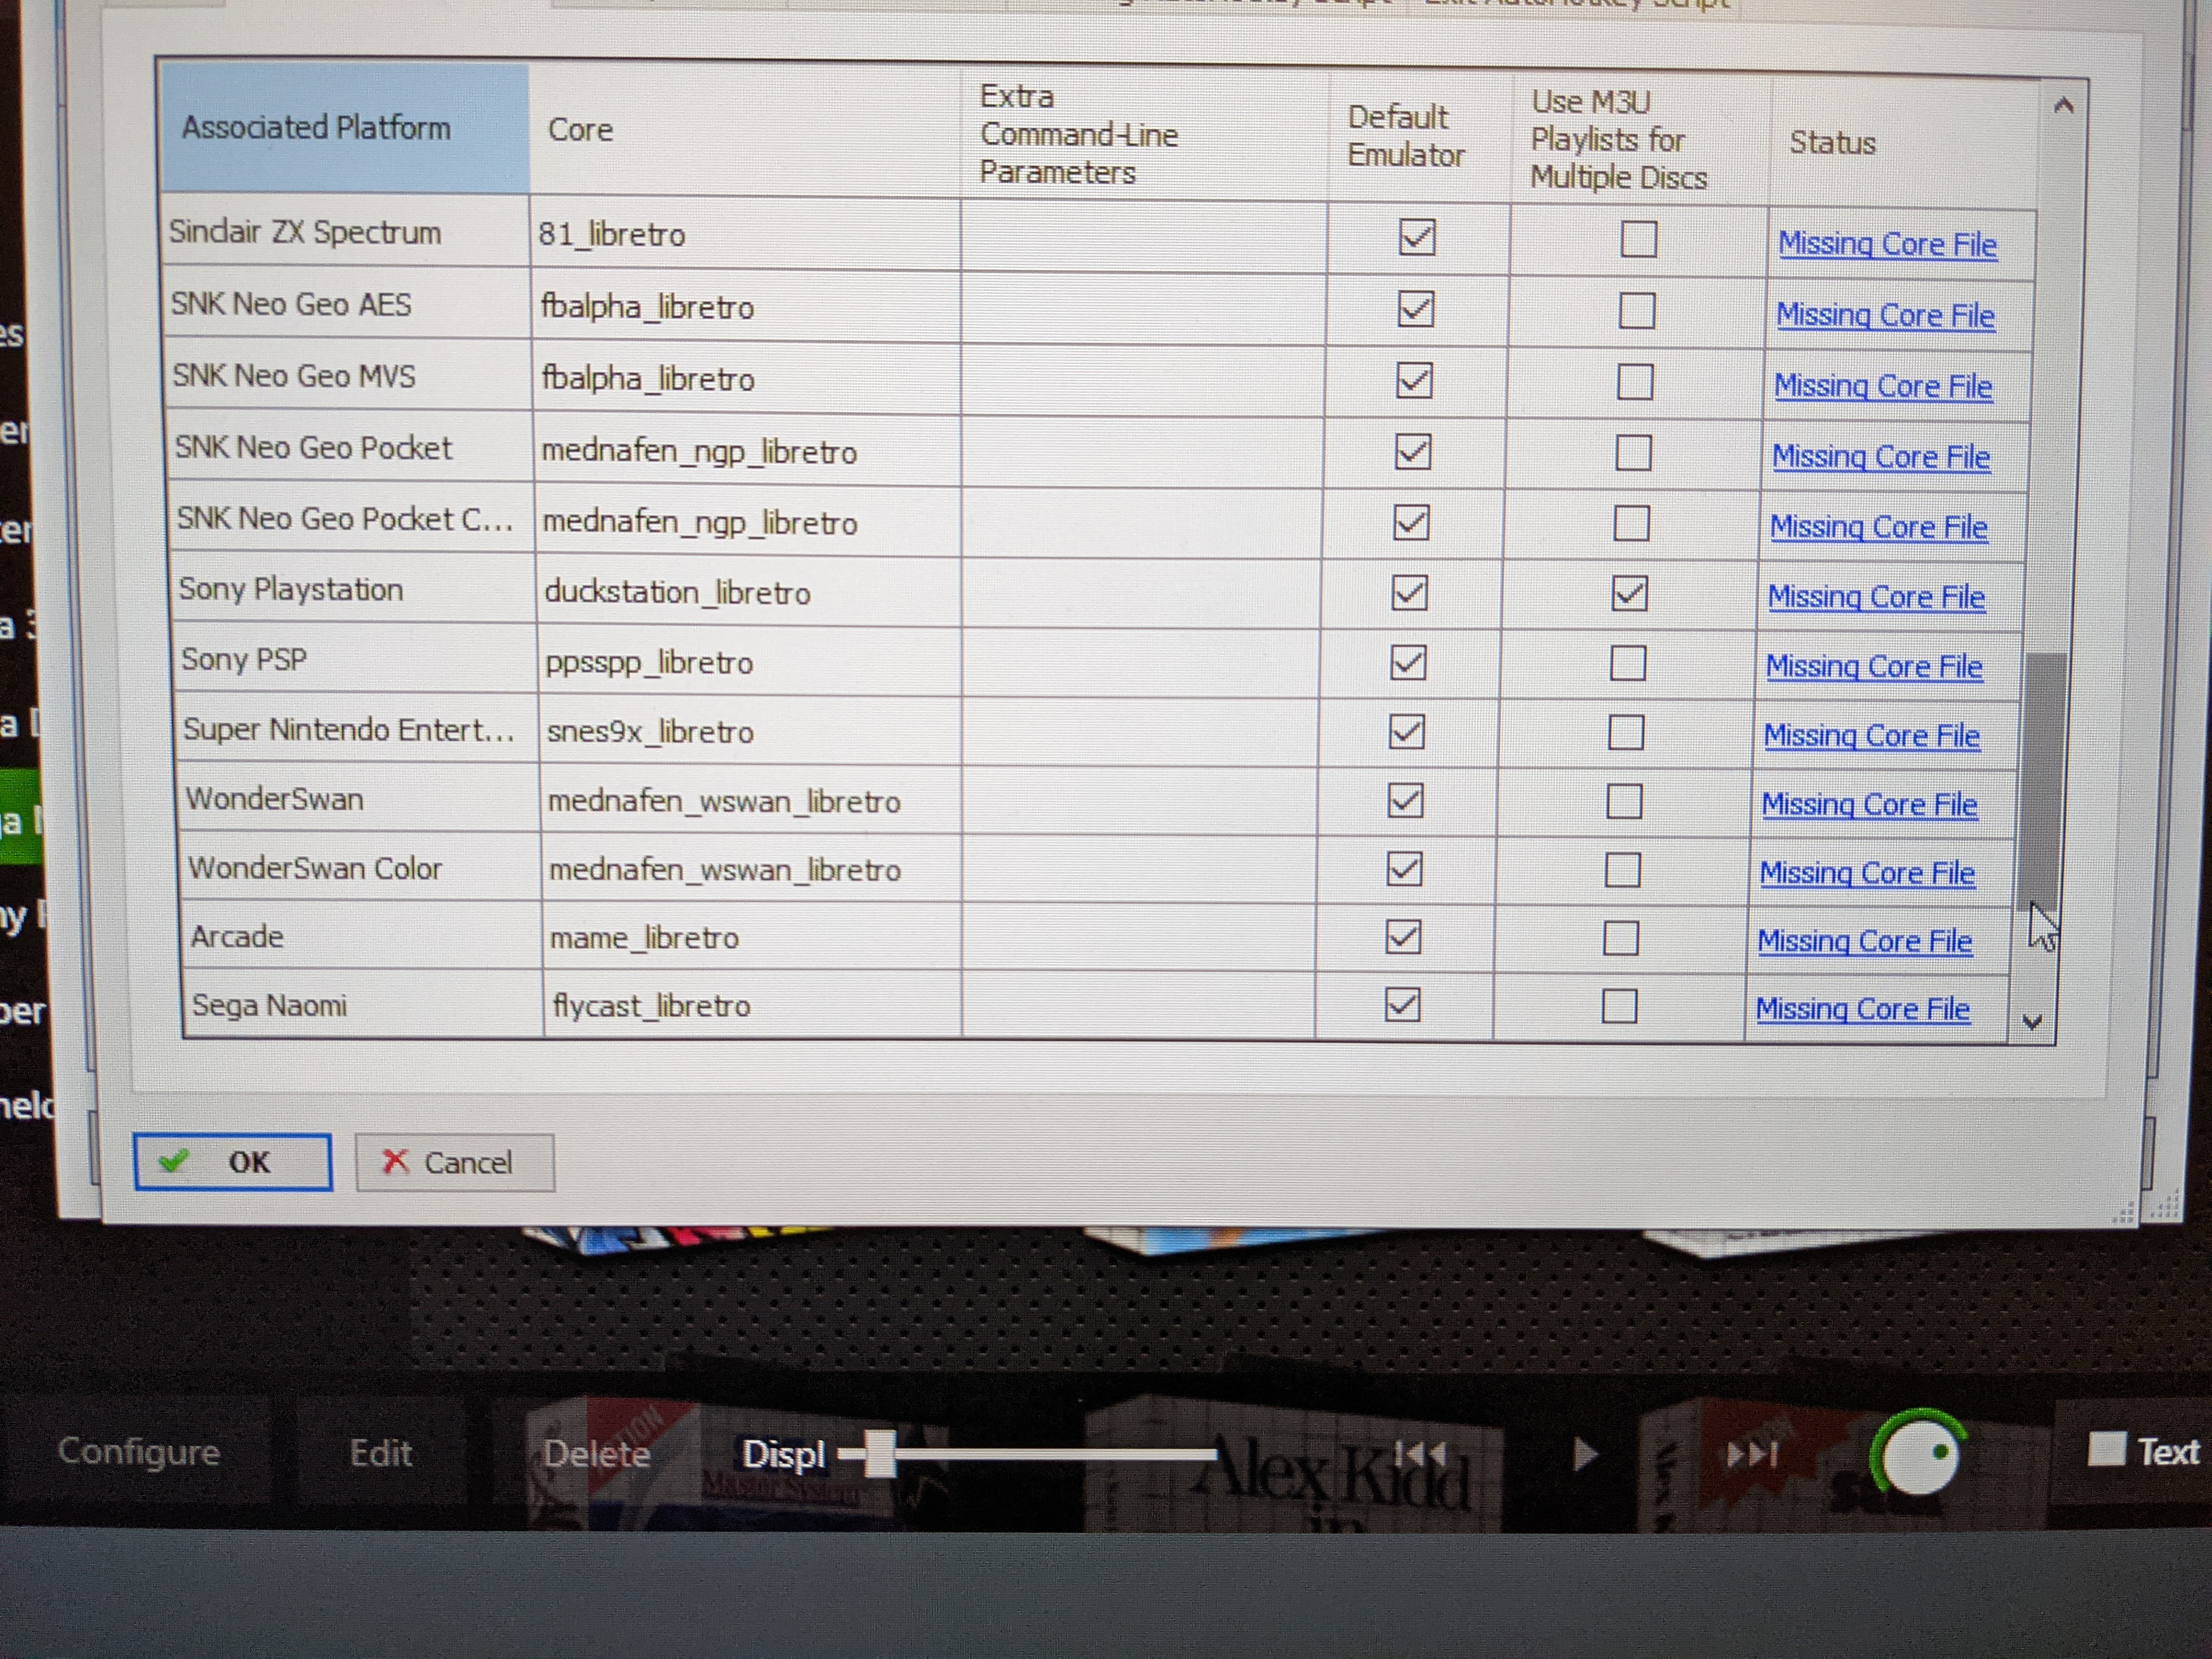The width and height of the screenshot is (2212, 1659).
Task: Click the next track icon
Action: (1752, 1453)
